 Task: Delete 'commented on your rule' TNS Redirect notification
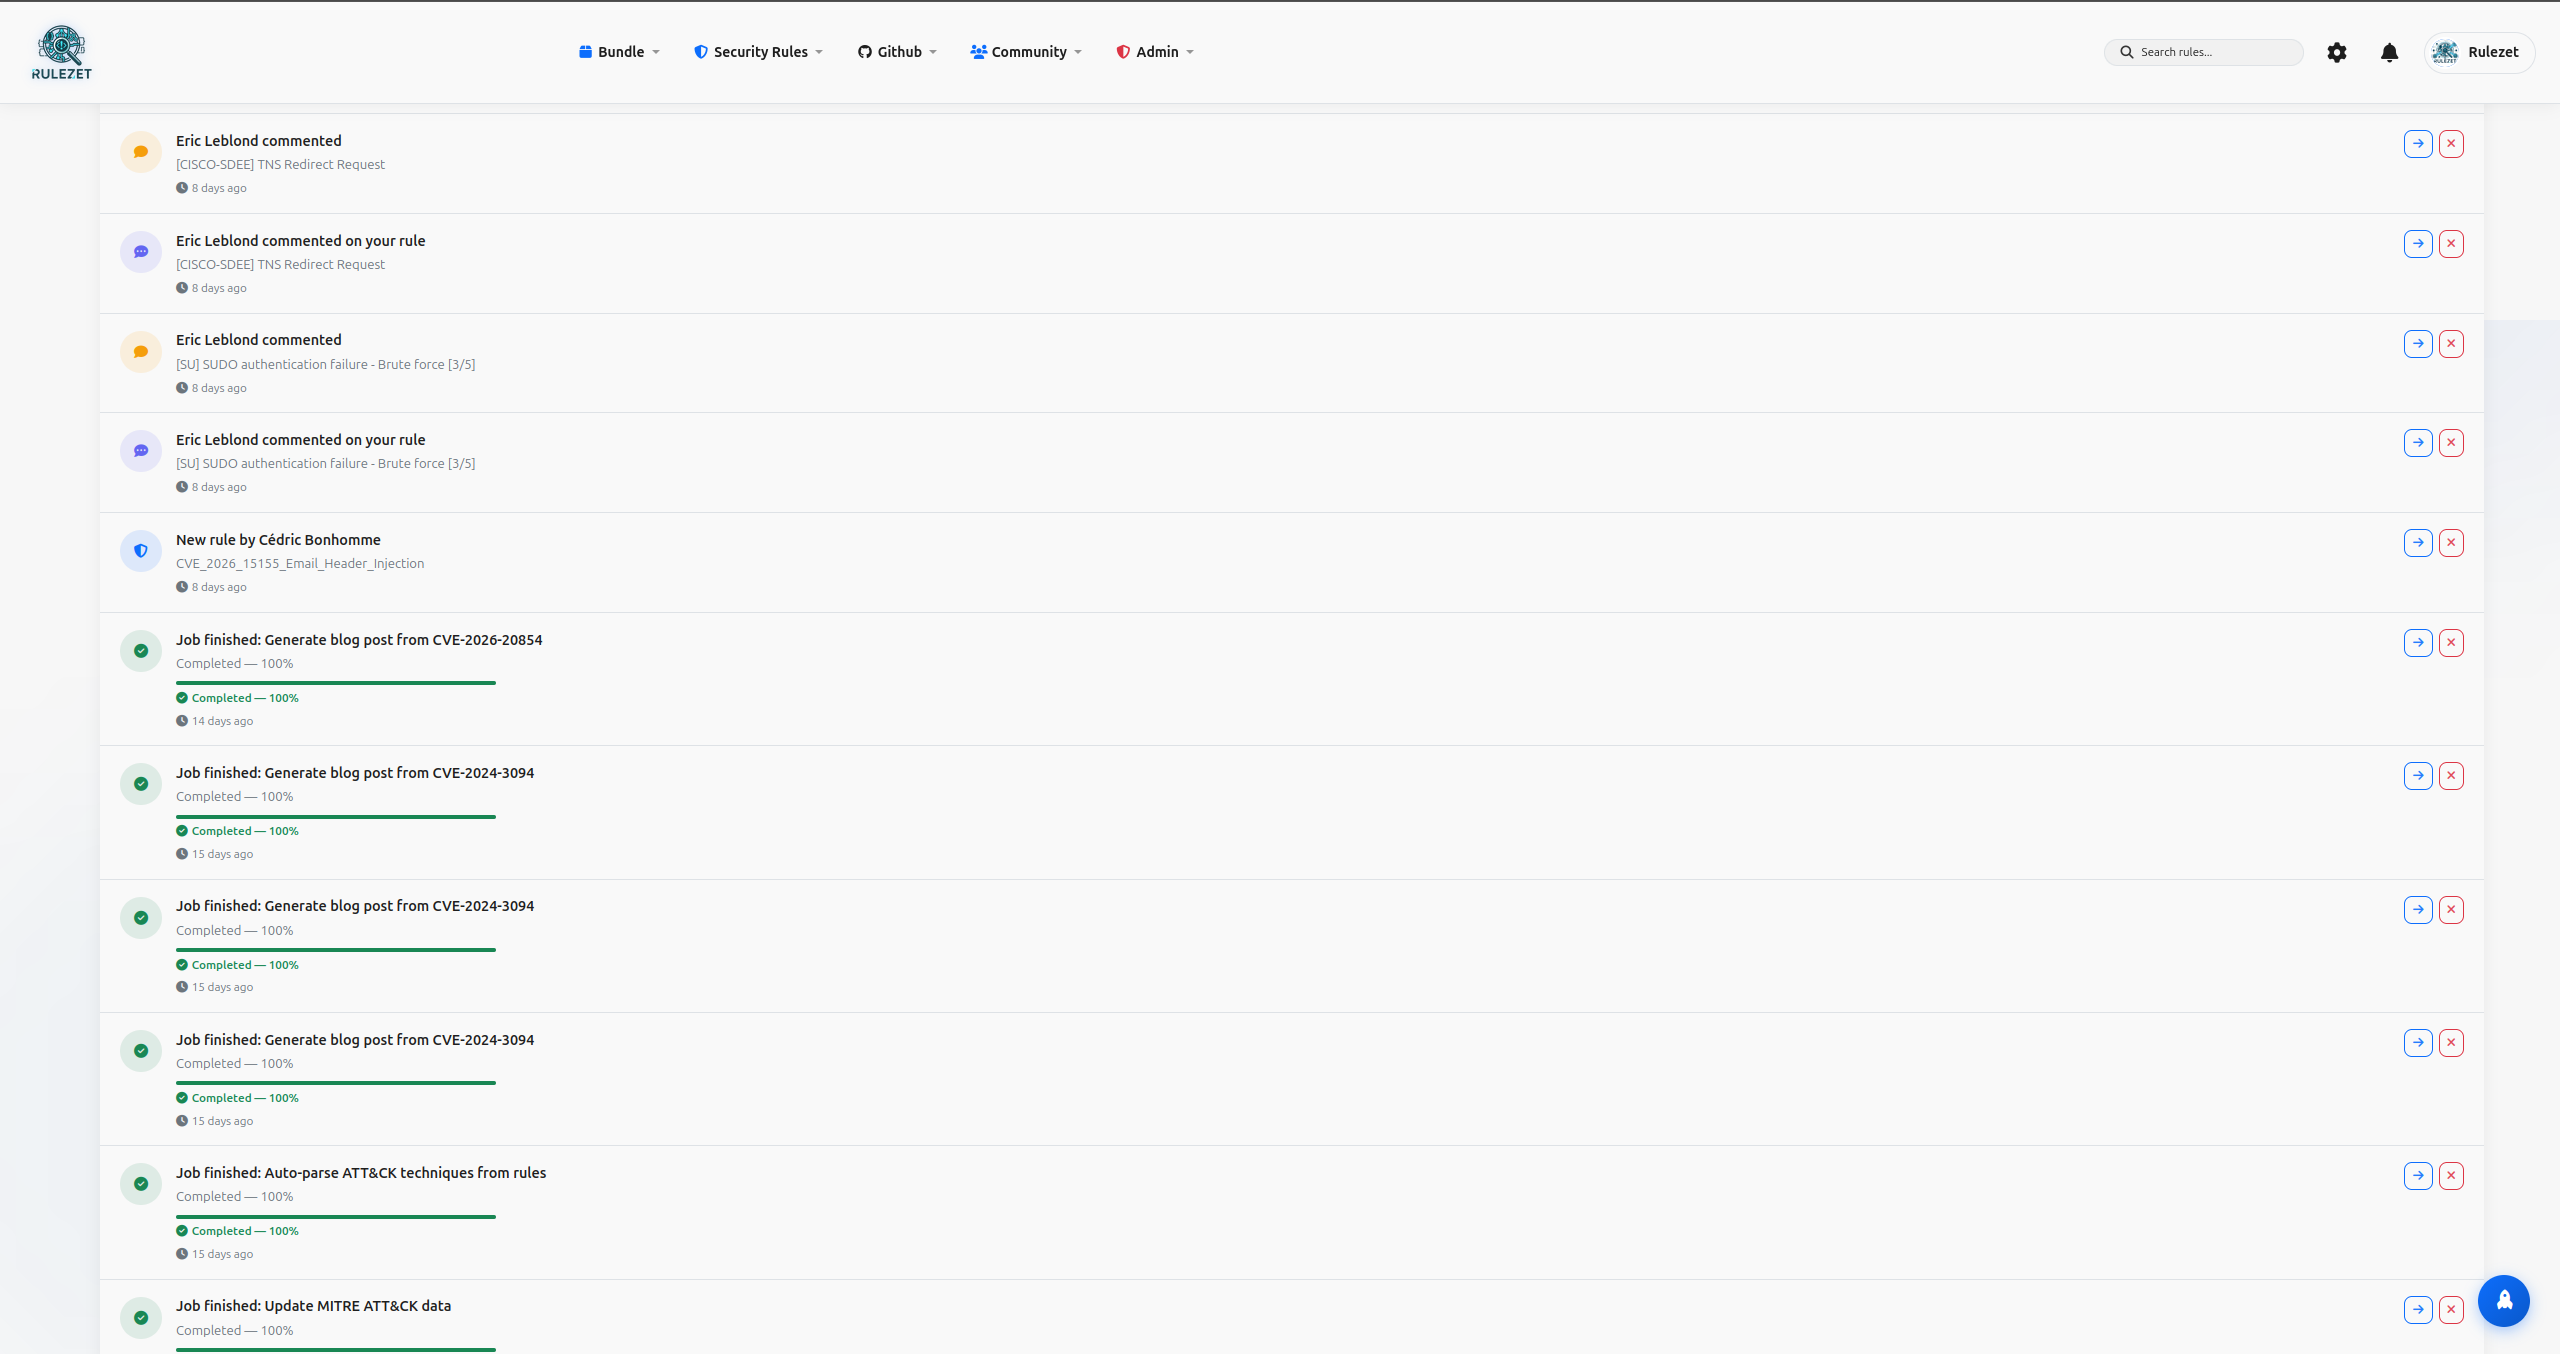pos(2451,244)
